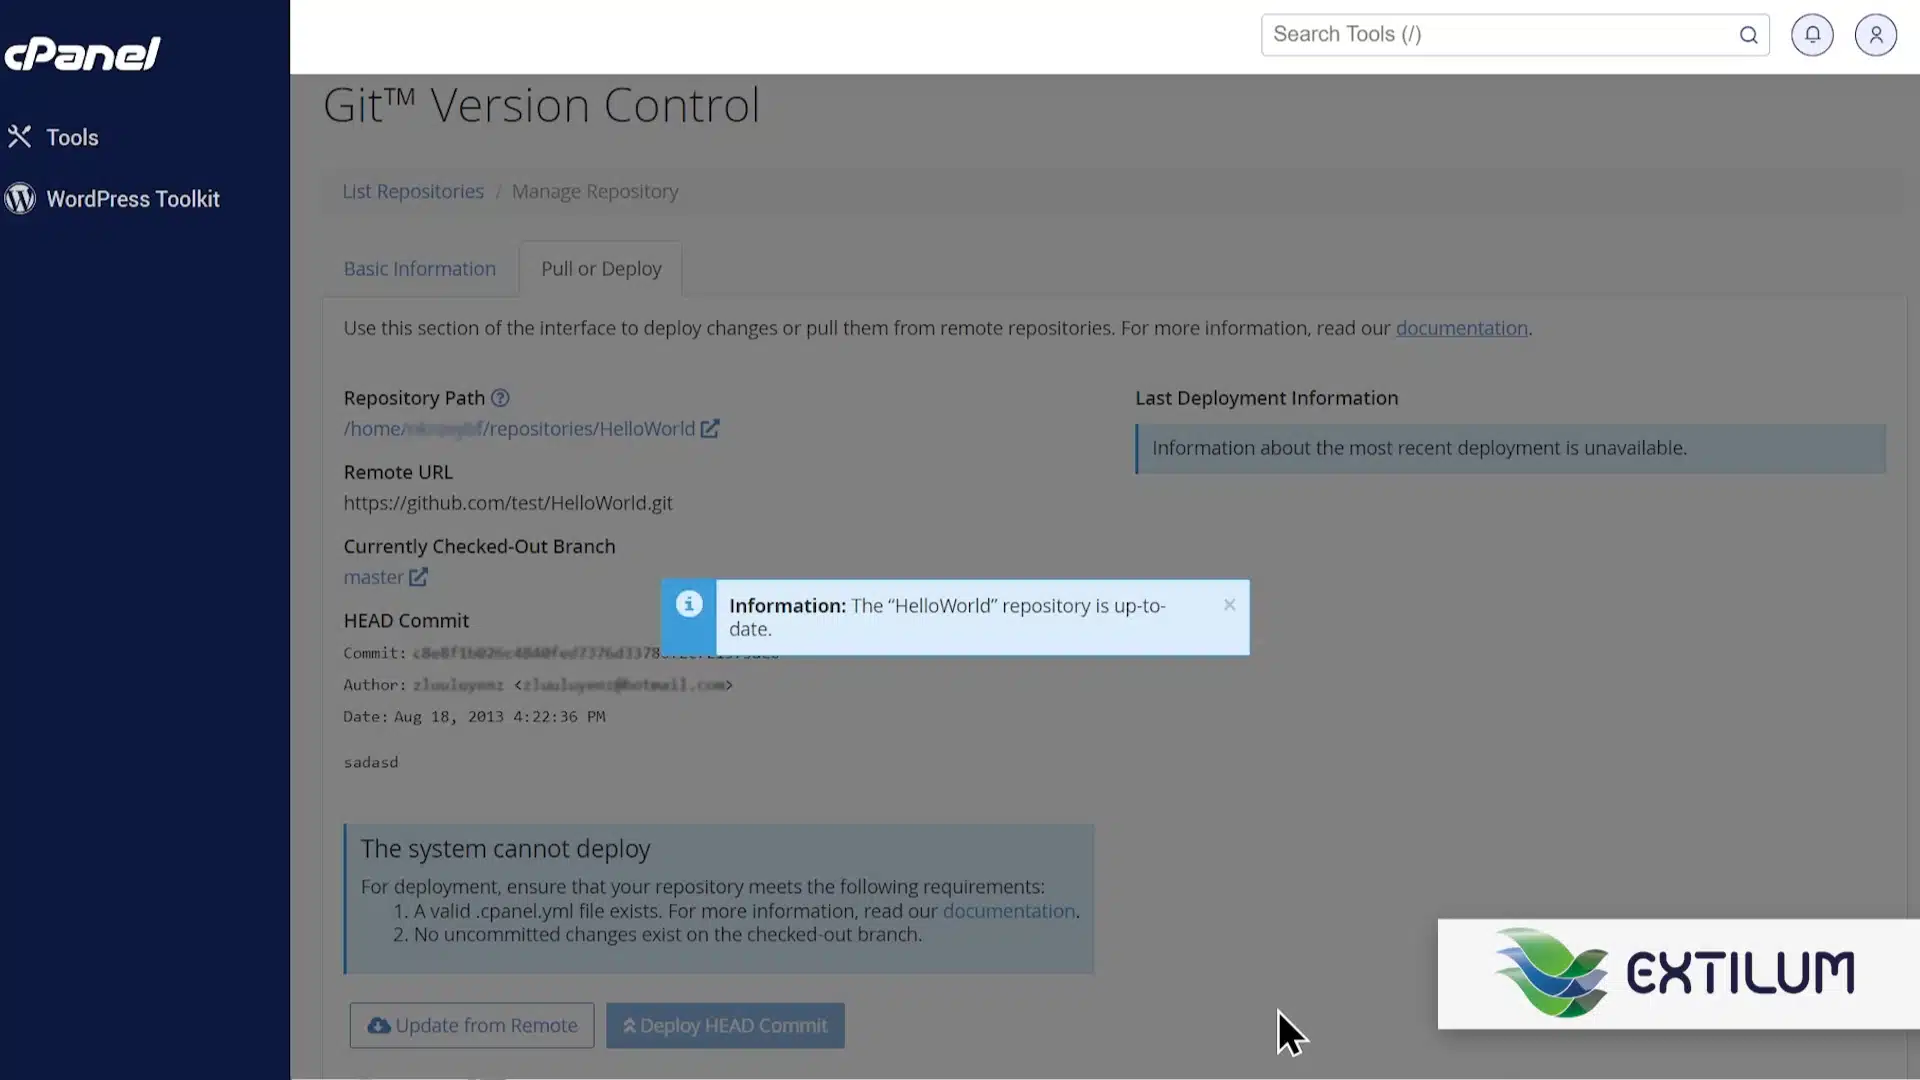Viewport: 1920px width, 1080px height.
Task: Click the deployment unavailable information box
Action: 1510,449
